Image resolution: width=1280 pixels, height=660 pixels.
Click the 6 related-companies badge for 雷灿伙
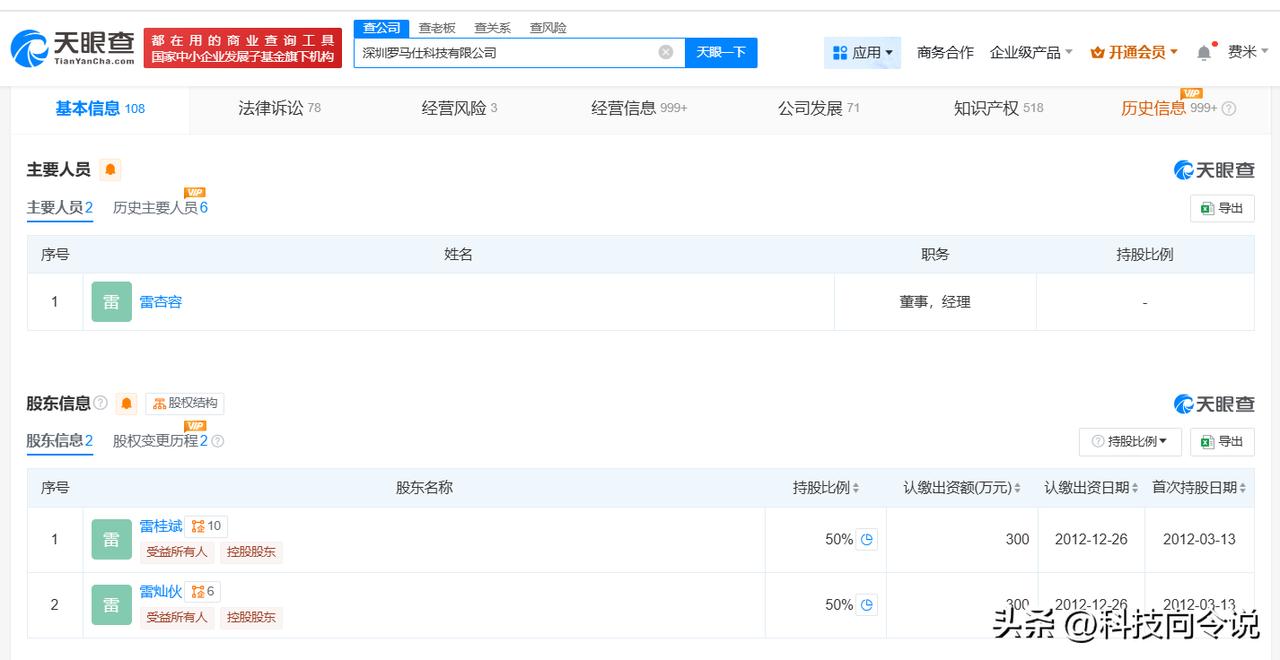(203, 592)
